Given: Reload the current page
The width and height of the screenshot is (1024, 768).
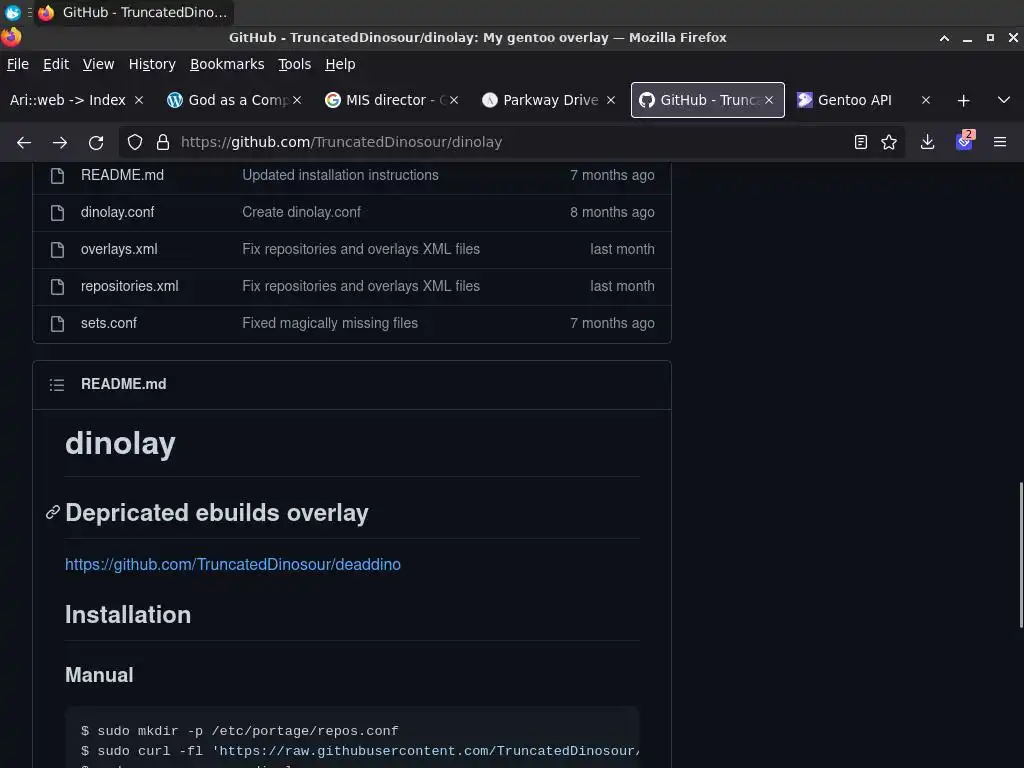Looking at the screenshot, I should (96, 142).
